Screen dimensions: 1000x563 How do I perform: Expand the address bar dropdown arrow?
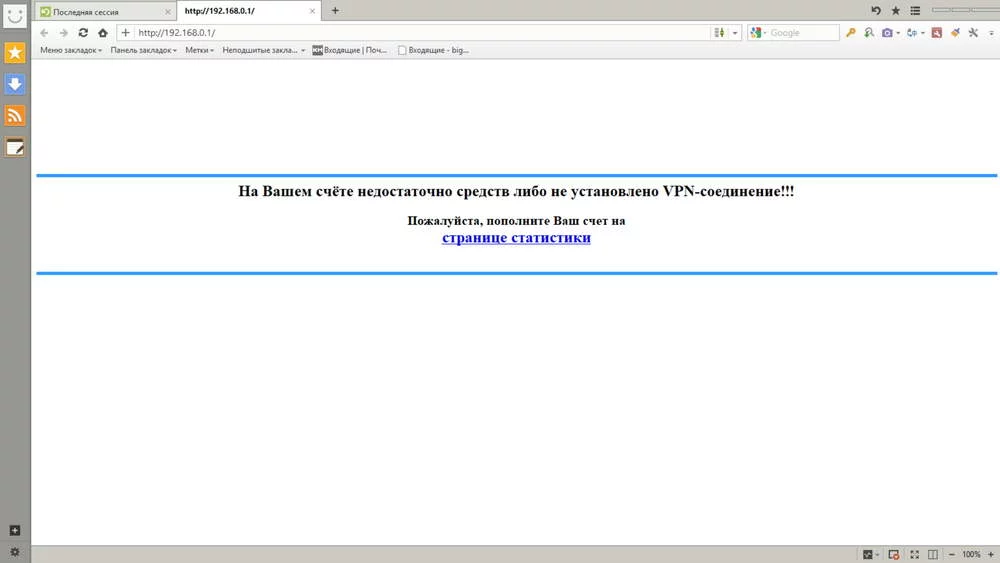(x=735, y=33)
